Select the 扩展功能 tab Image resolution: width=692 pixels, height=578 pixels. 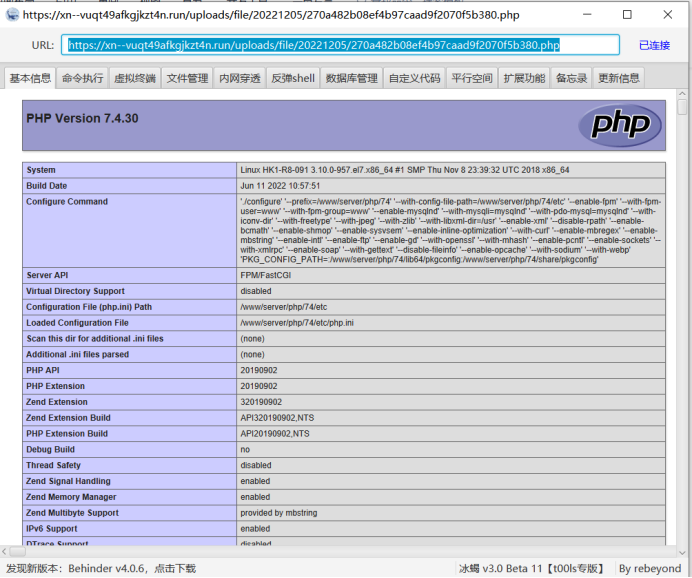click(524, 78)
